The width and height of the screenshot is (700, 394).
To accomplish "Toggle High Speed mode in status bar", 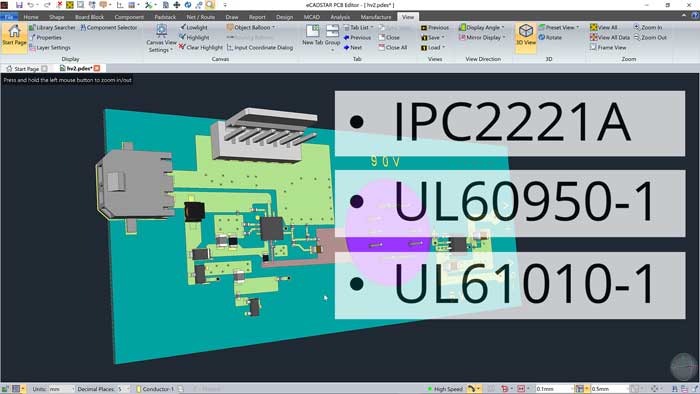I will click(445, 389).
